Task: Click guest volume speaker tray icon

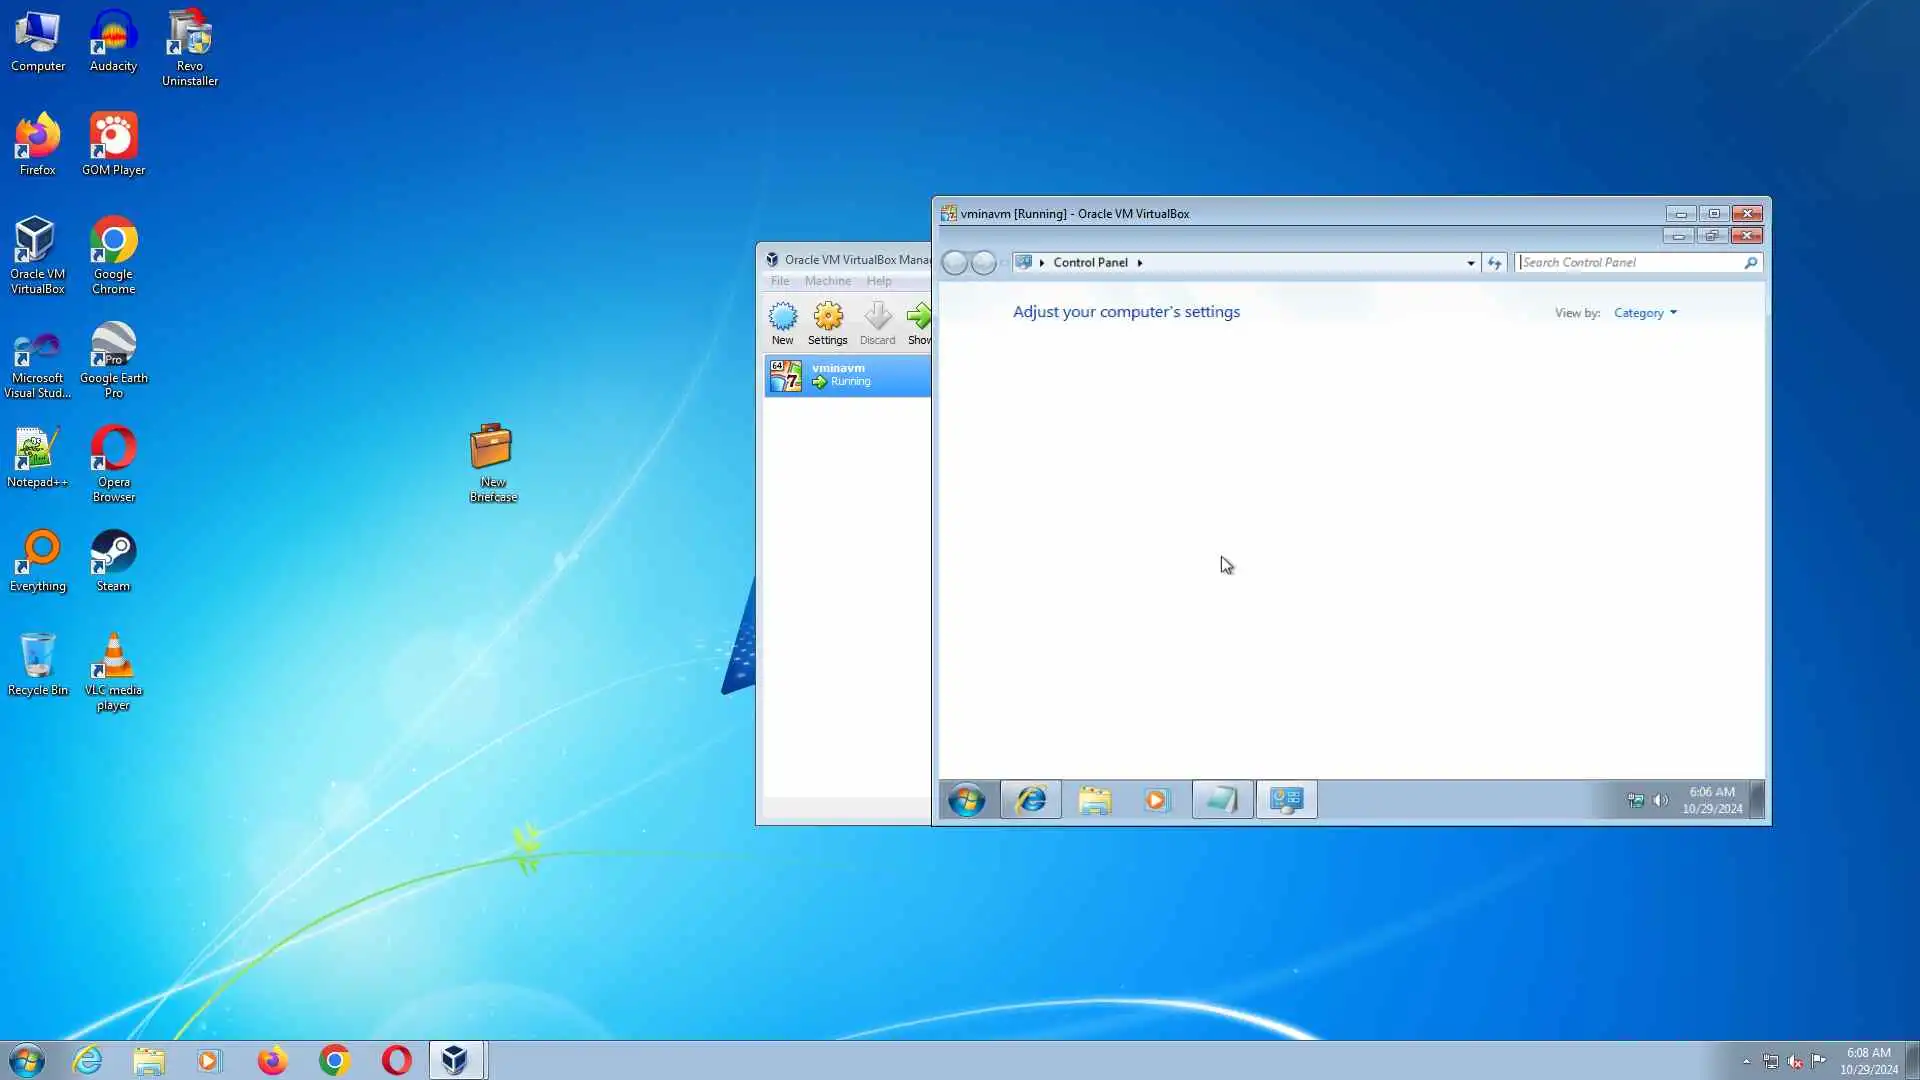Action: point(1660,800)
